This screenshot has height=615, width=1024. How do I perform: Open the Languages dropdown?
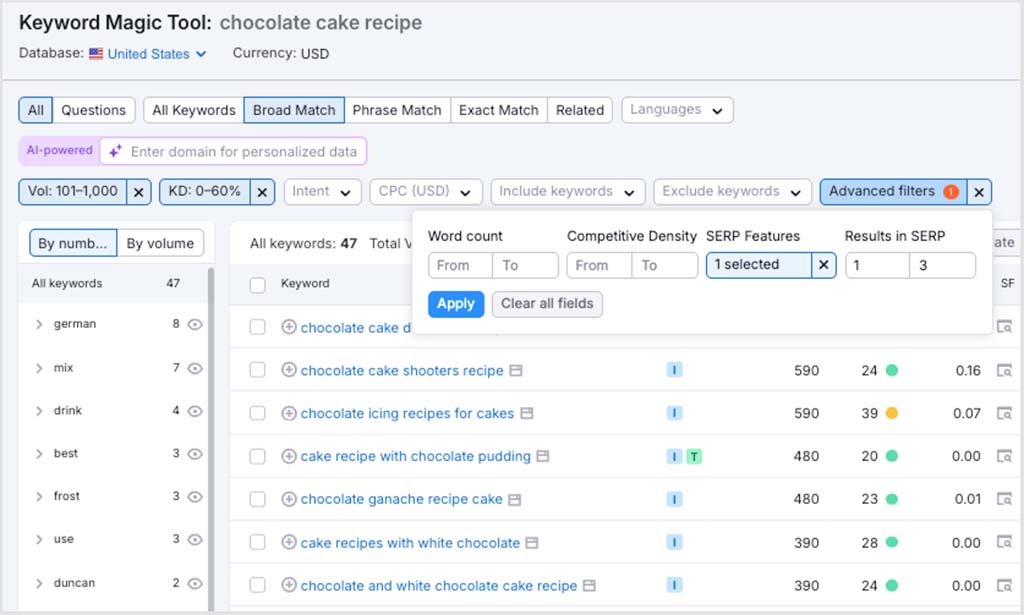pyautogui.click(x=677, y=110)
